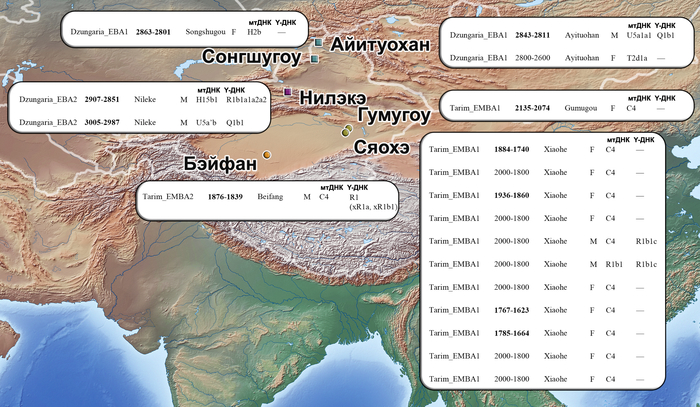This screenshot has height=407, width=700.
Task: Click Dzungaria_EBA1 label in Songshugou row
Action: point(99,32)
